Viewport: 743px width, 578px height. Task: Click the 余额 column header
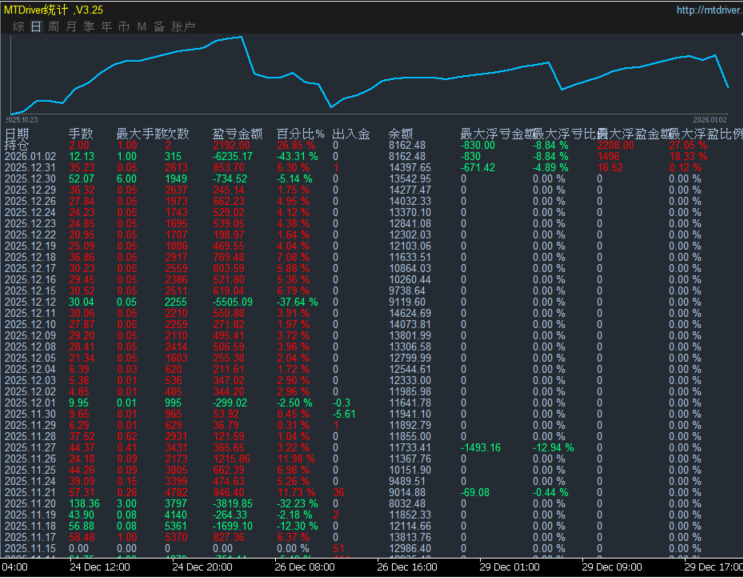pyautogui.click(x=401, y=134)
